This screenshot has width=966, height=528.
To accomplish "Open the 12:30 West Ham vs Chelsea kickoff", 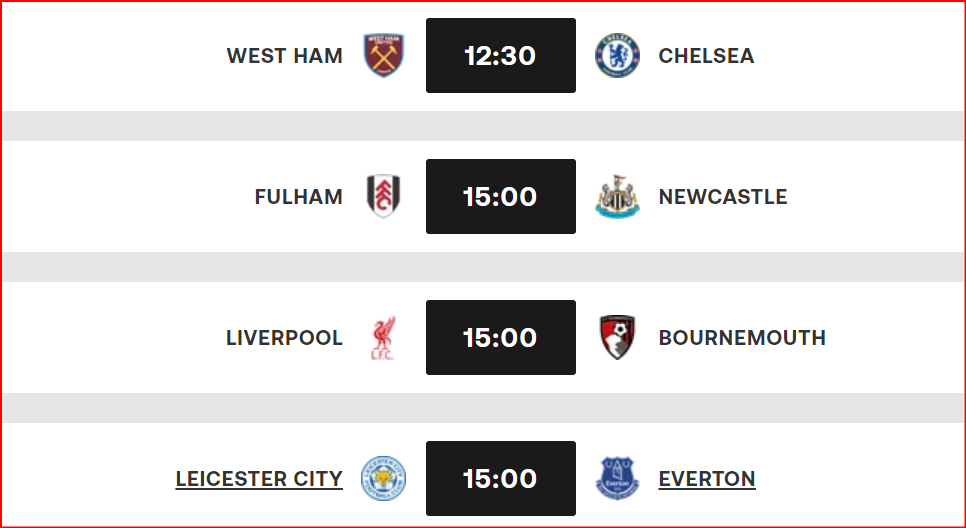I will (500, 56).
